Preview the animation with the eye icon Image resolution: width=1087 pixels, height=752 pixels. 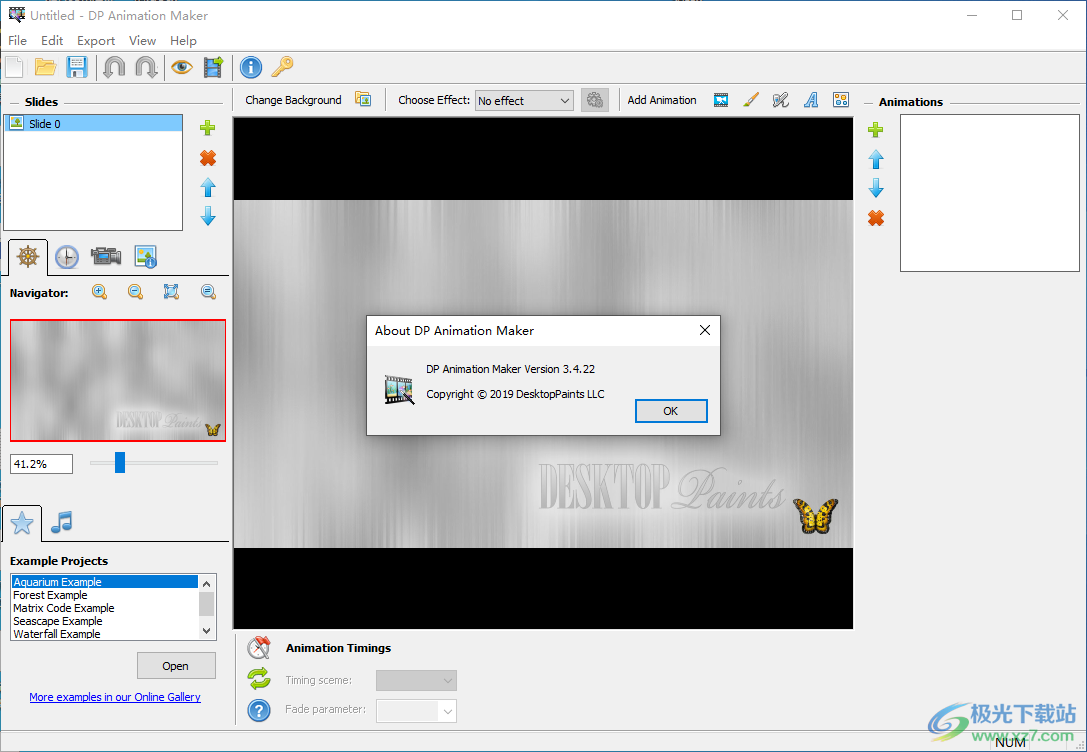click(x=182, y=67)
